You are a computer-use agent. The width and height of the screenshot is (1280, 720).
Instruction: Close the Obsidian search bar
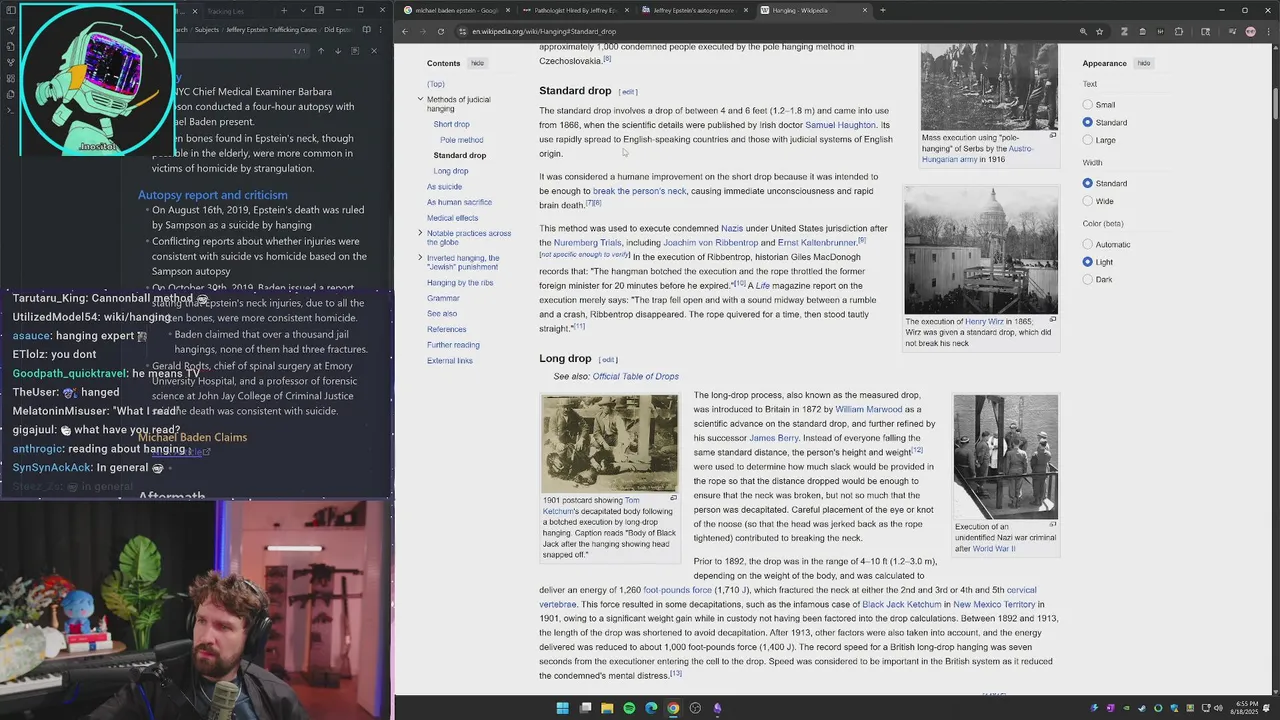coord(374,51)
